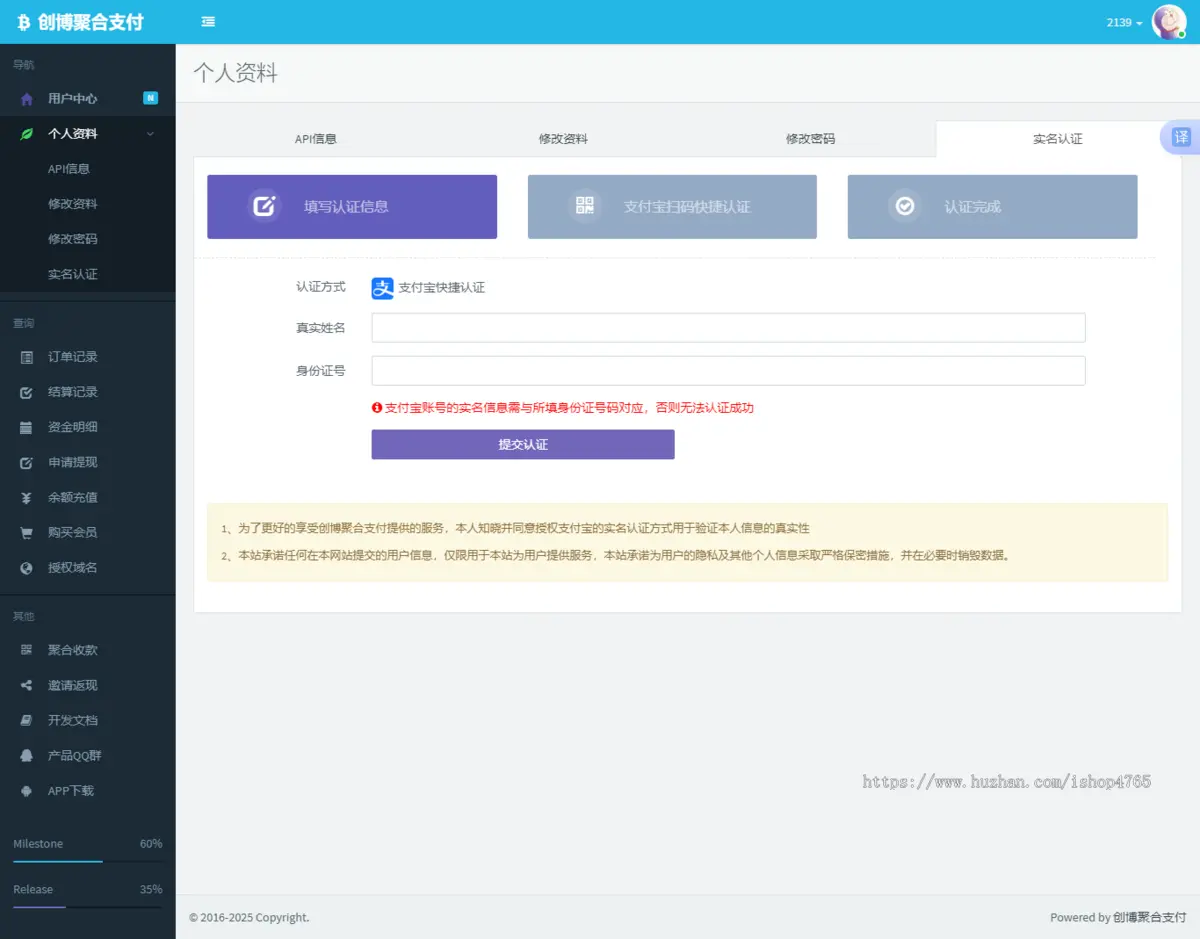This screenshot has width=1200, height=939.
Task: Open the 2139 account dropdown
Action: 1124,22
